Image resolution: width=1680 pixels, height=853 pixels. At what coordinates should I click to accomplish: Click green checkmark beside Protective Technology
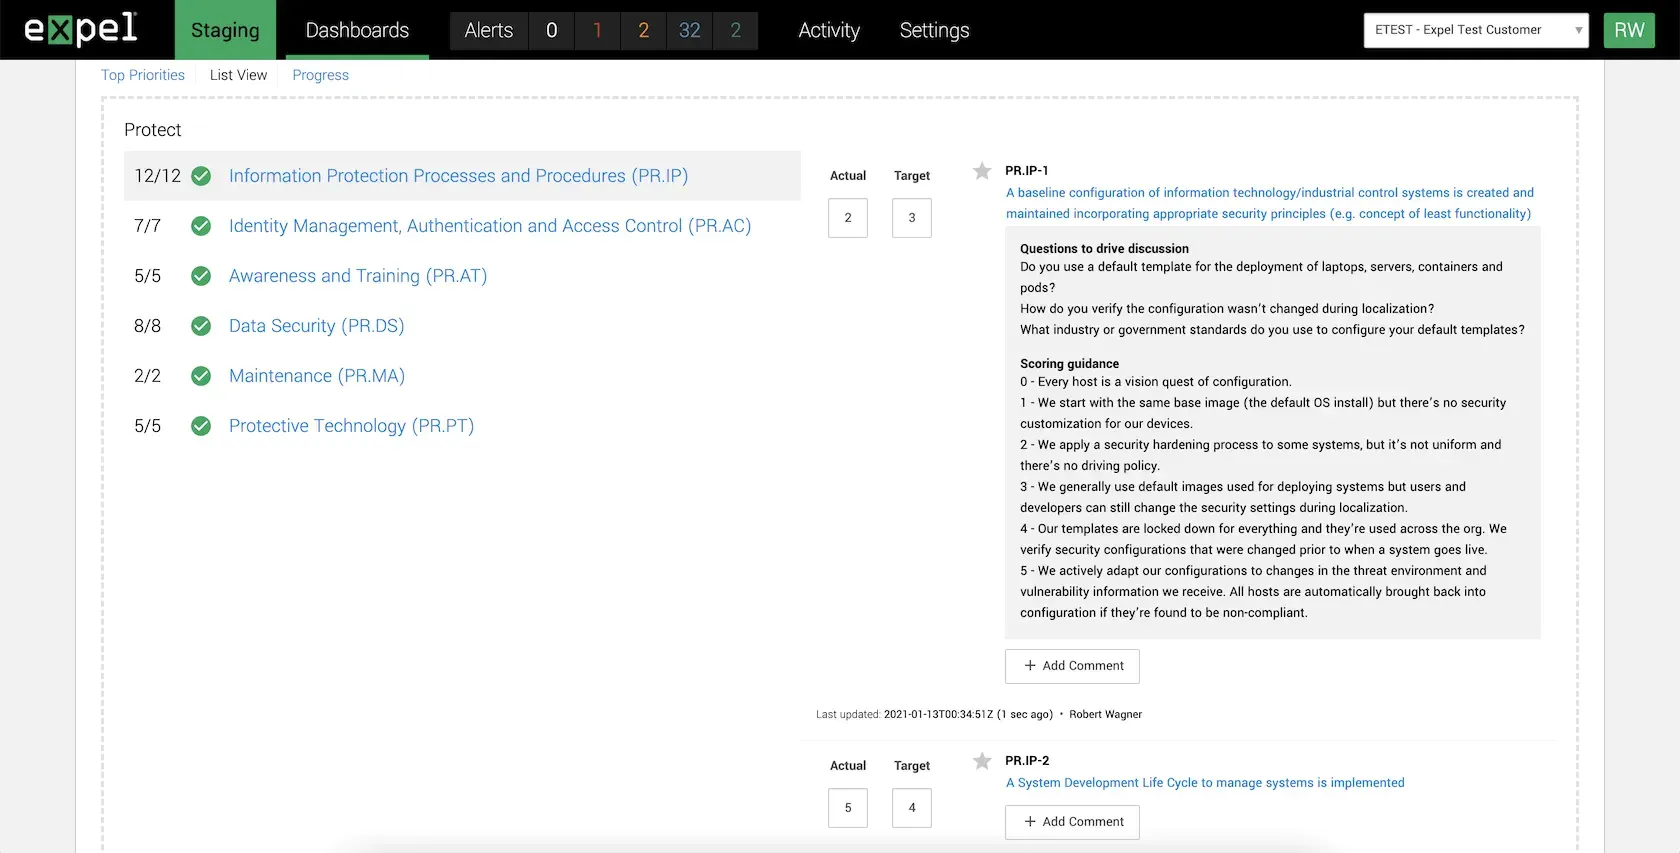click(201, 426)
